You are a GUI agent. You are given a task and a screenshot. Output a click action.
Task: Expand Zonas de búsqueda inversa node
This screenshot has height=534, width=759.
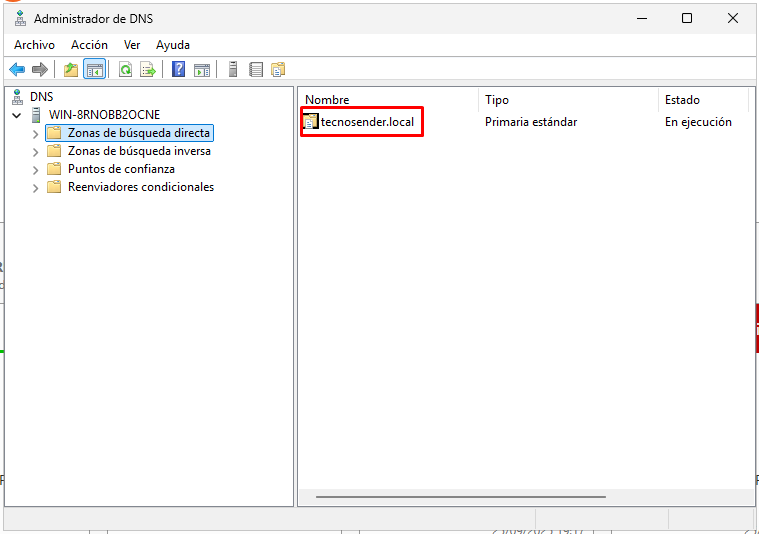[36, 151]
